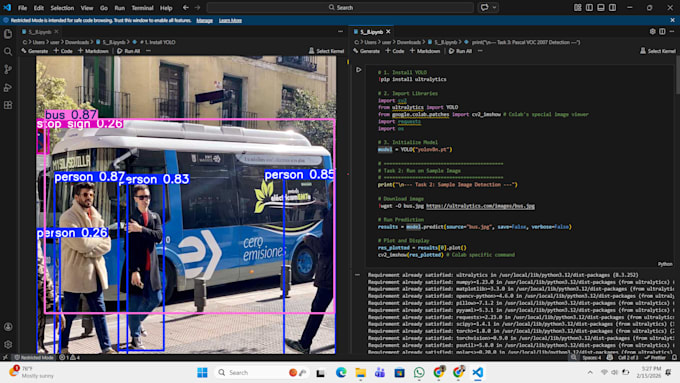
Task: Open the Terminal menu
Action: pyautogui.click(x=142, y=8)
